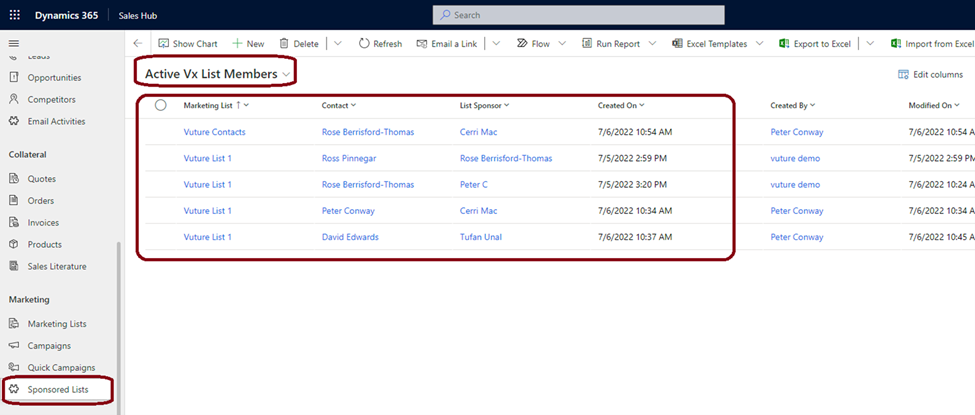Click the Opportunities sidebar icon

[14, 78]
